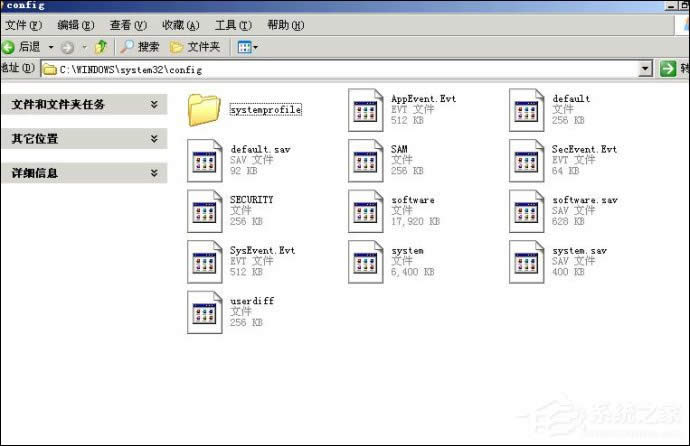The image size is (690, 446).
Task: Select the default registry file icon
Action: (526, 110)
